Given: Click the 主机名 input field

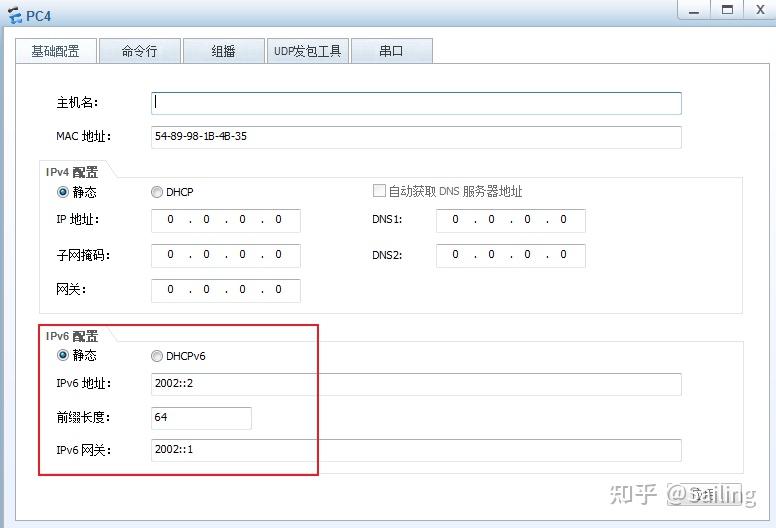Looking at the screenshot, I should point(416,103).
